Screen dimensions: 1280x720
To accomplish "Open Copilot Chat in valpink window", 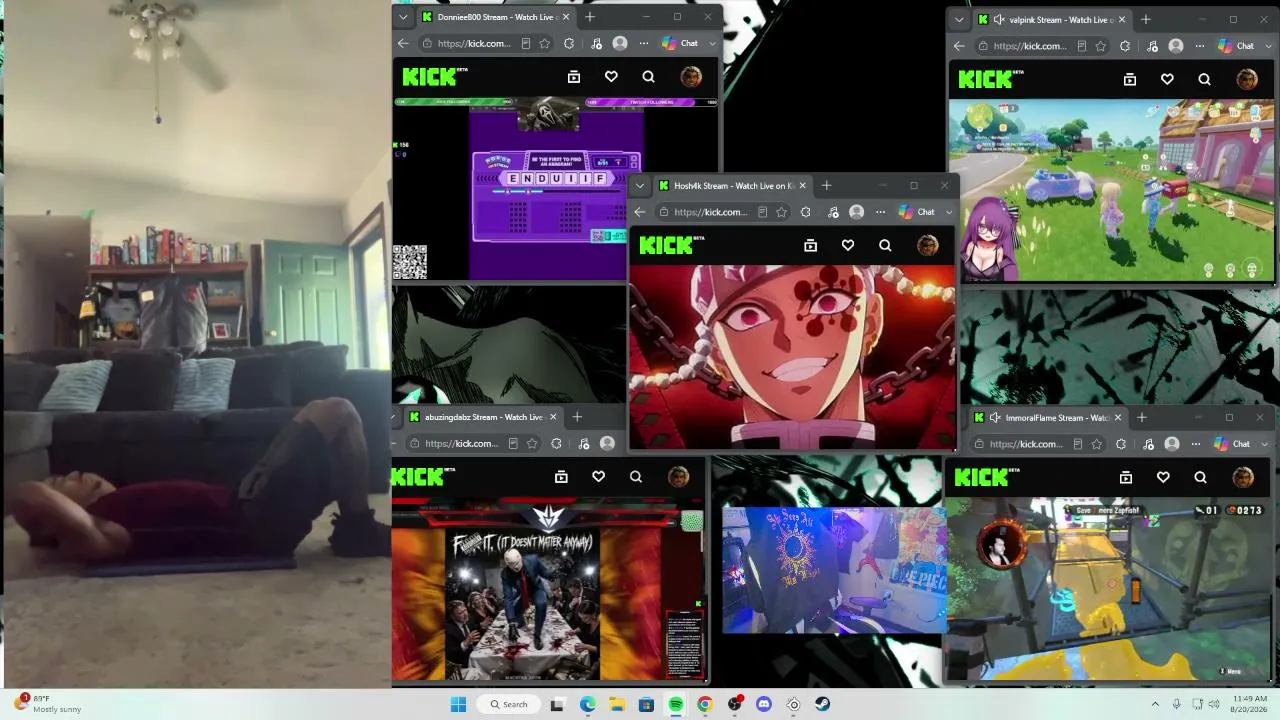I will coord(1237,46).
